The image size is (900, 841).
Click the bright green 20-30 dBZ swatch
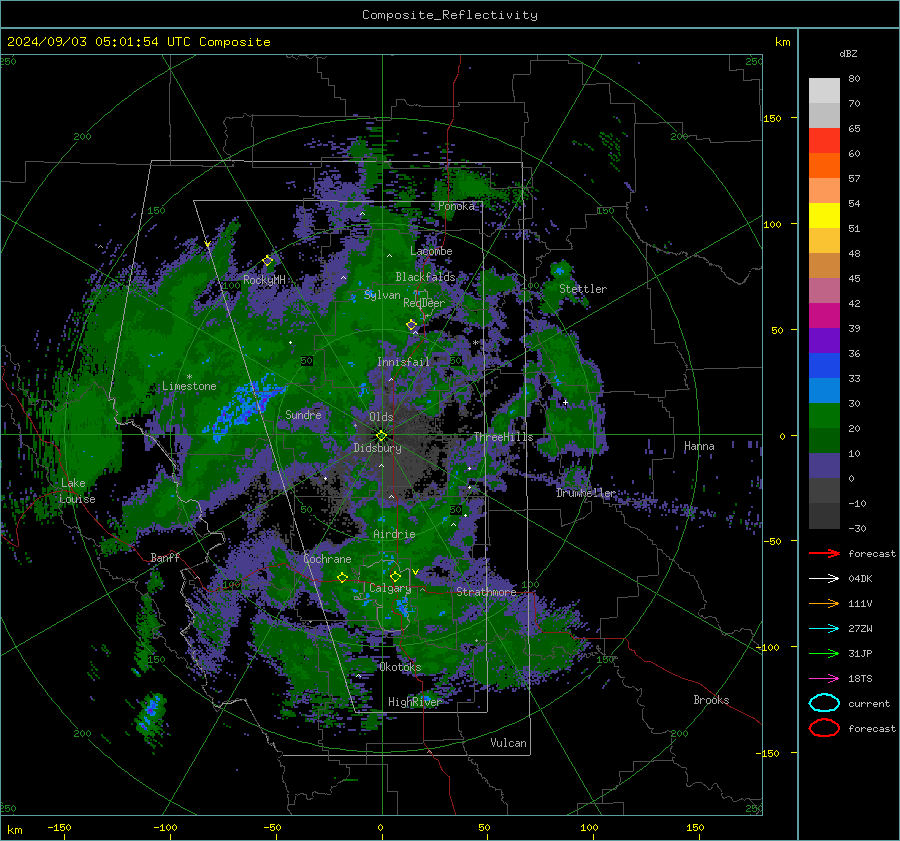click(x=824, y=416)
